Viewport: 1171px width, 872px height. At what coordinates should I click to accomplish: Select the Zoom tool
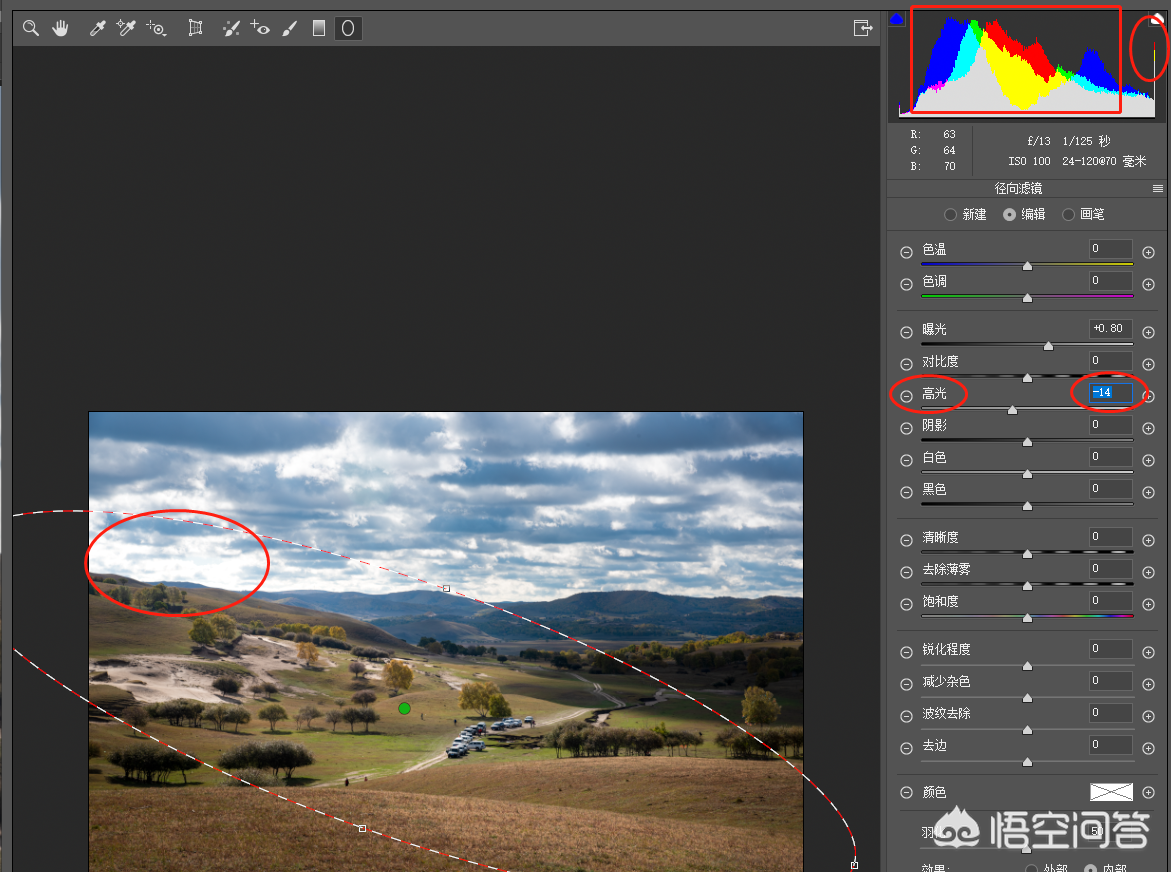[x=31, y=28]
